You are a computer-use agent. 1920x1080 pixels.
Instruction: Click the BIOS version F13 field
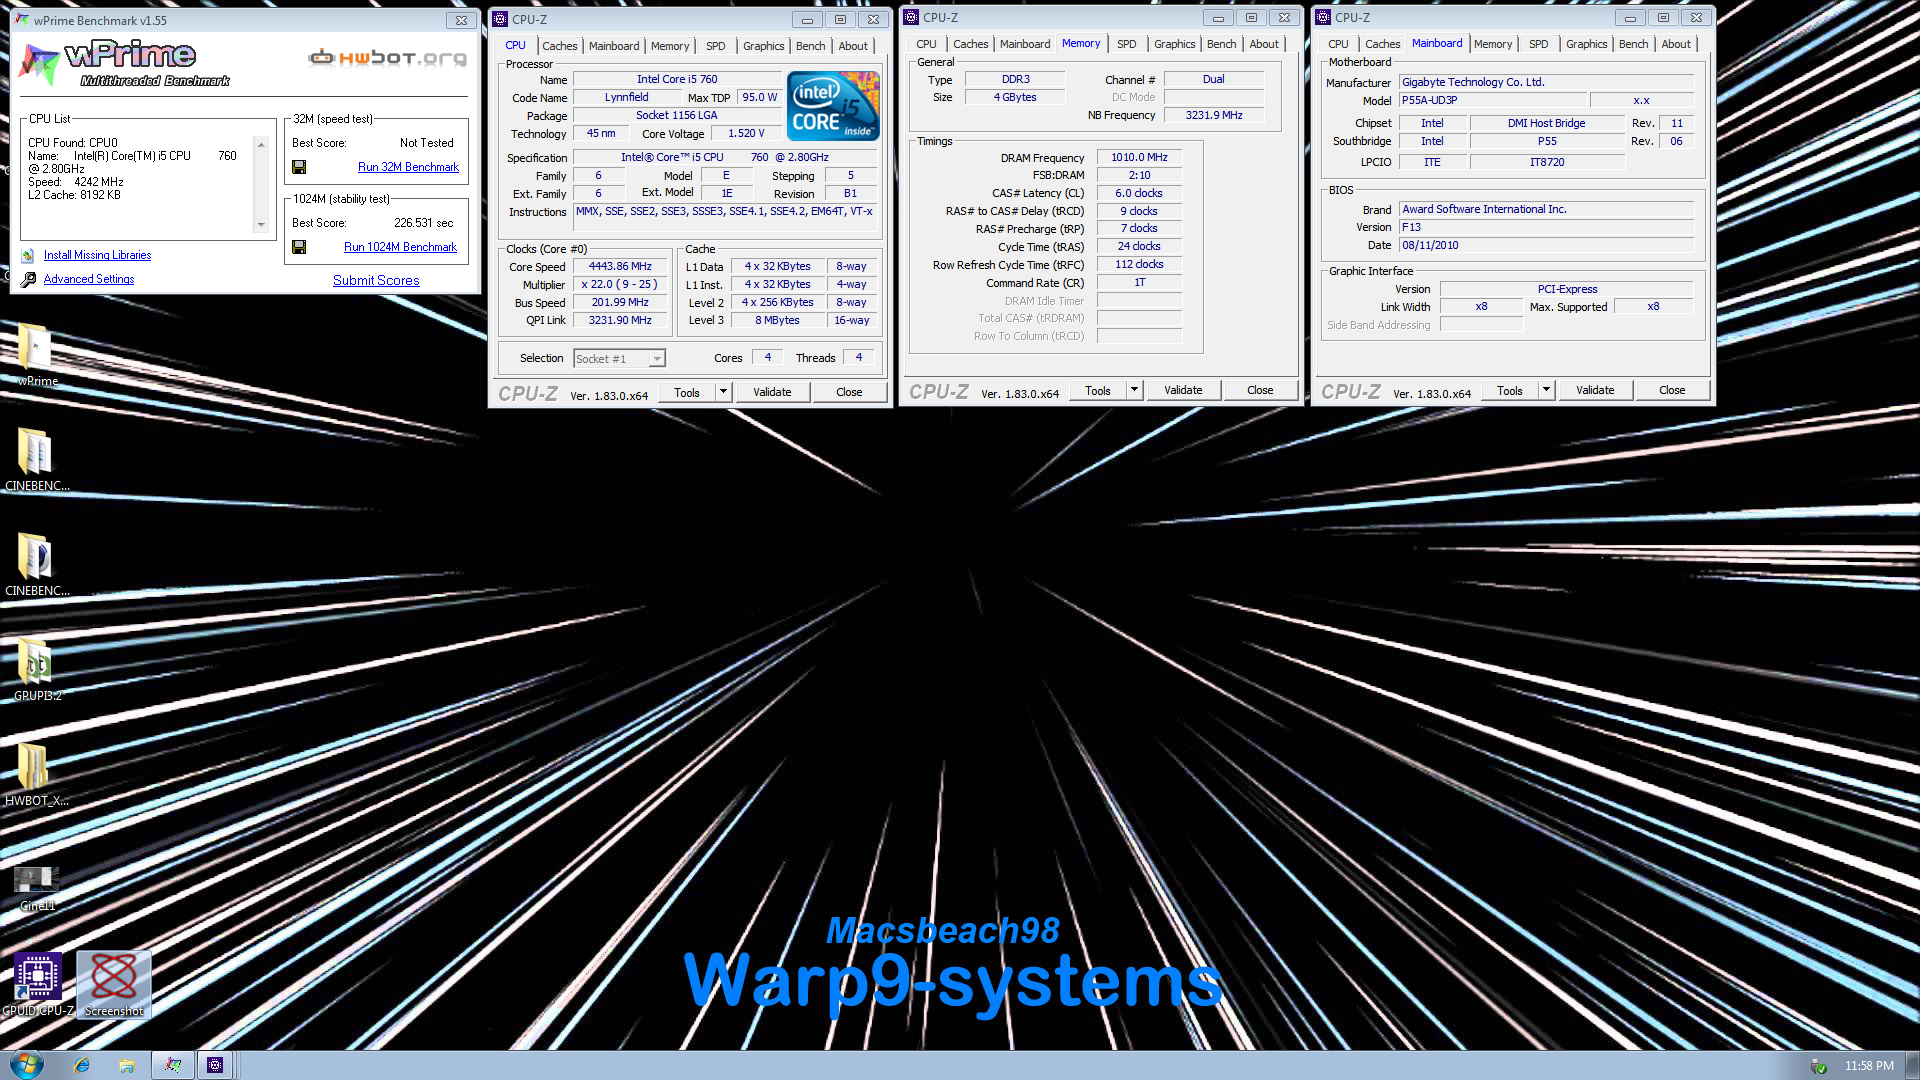point(1546,228)
